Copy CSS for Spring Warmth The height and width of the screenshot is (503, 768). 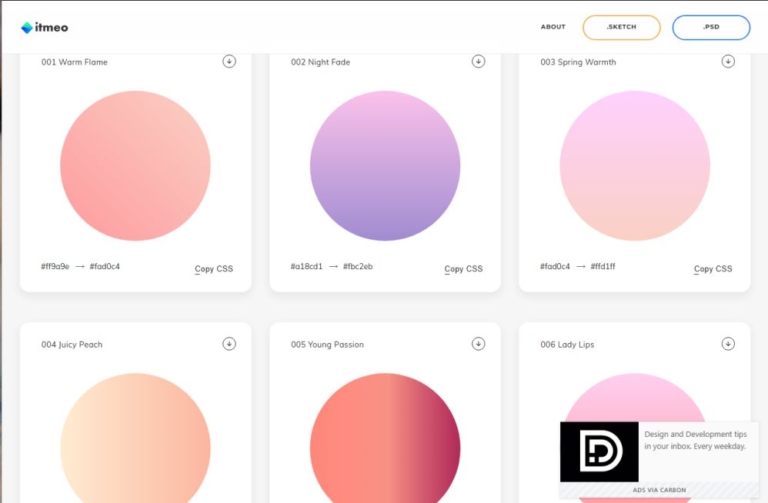tap(713, 269)
